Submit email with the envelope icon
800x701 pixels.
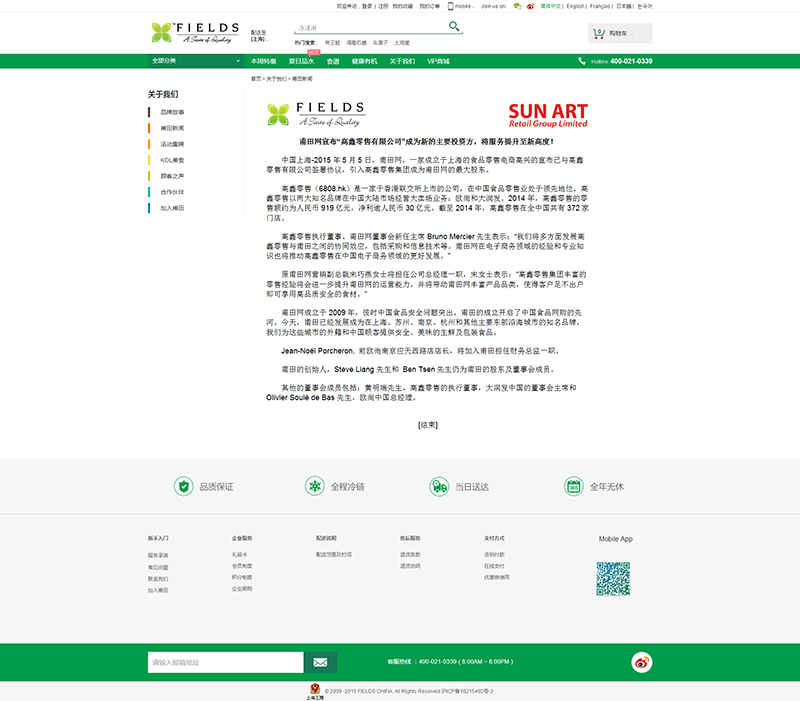(320, 662)
